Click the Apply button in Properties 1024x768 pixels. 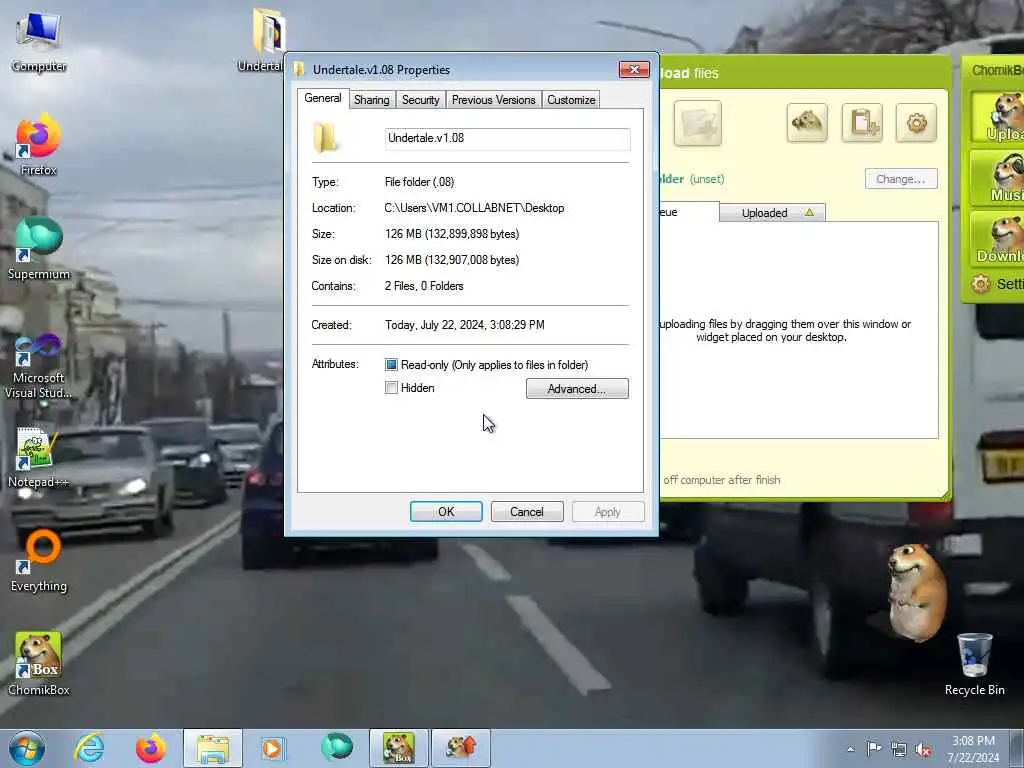pos(608,512)
